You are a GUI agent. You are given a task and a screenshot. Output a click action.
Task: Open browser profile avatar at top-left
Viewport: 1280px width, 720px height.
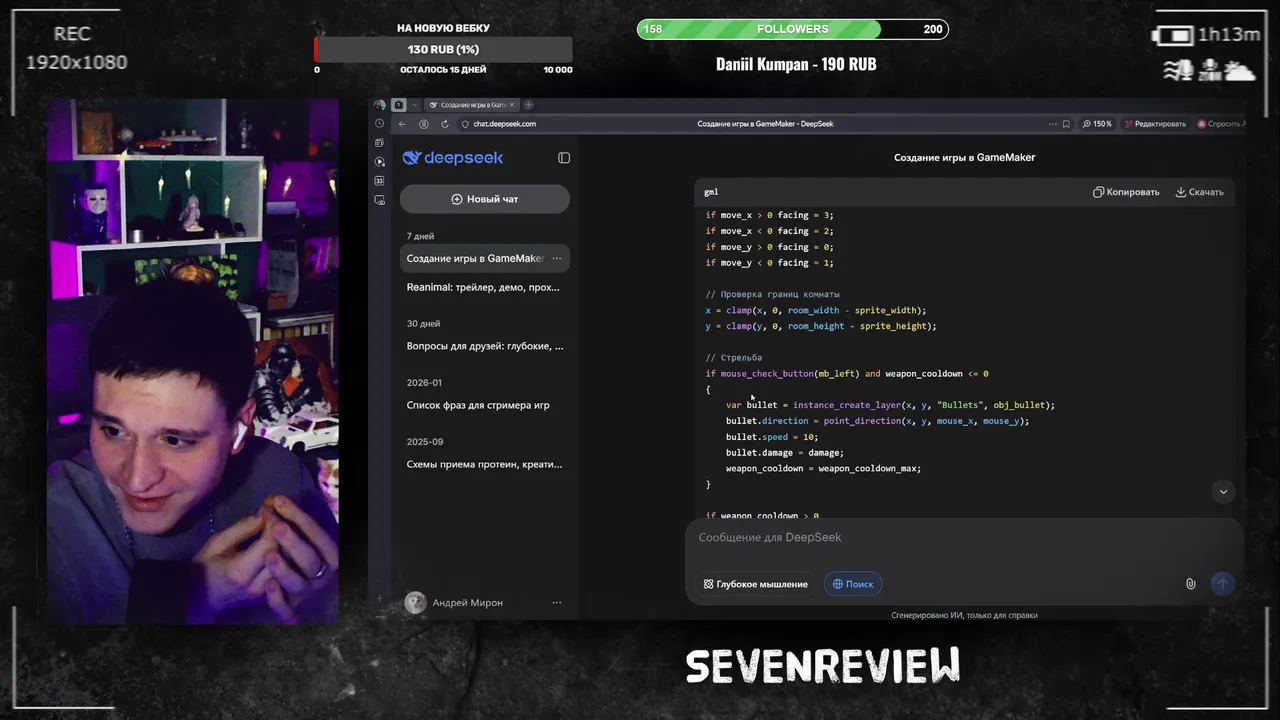click(380, 105)
